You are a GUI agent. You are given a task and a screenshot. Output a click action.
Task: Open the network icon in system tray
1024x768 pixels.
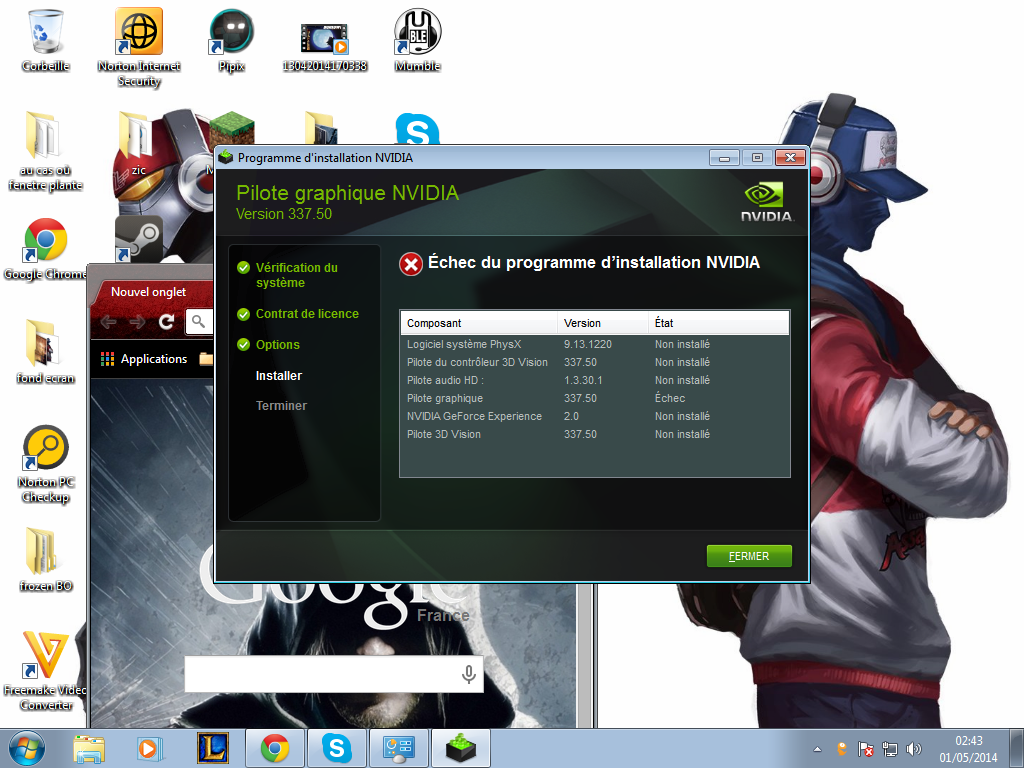click(x=889, y=749)
